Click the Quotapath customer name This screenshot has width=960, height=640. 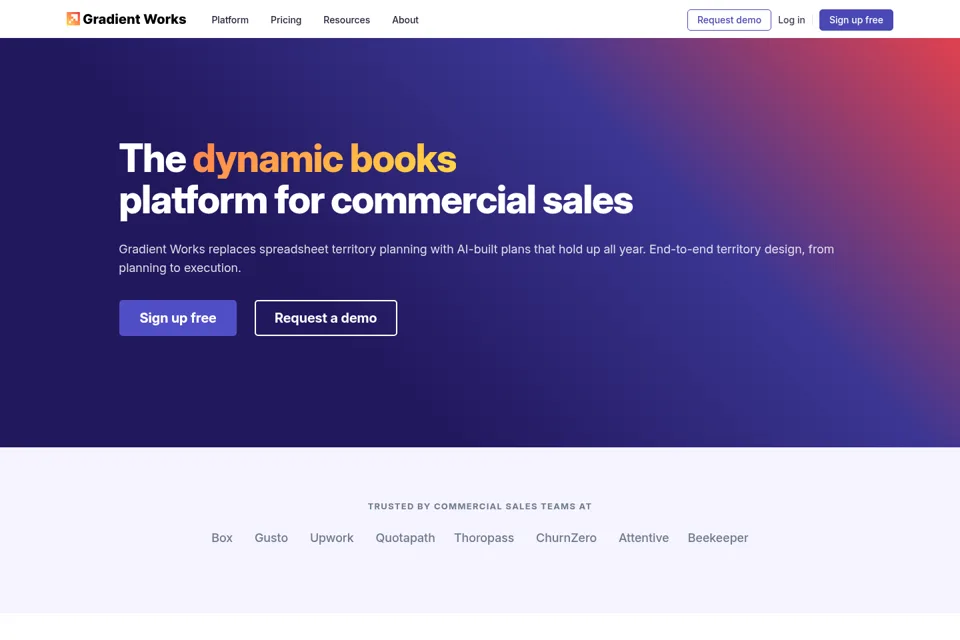pos(405,538)
